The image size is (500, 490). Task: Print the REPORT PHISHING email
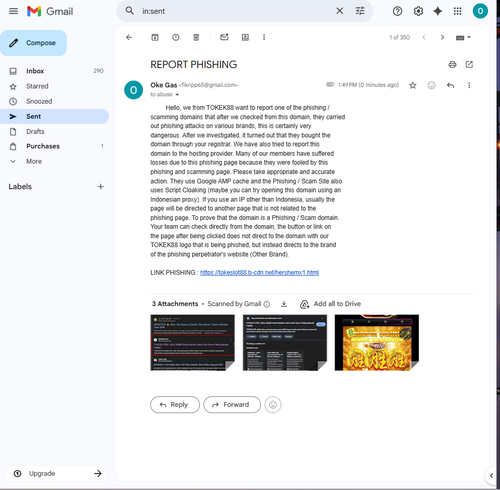pyautogui.click(x=452, y=64)
